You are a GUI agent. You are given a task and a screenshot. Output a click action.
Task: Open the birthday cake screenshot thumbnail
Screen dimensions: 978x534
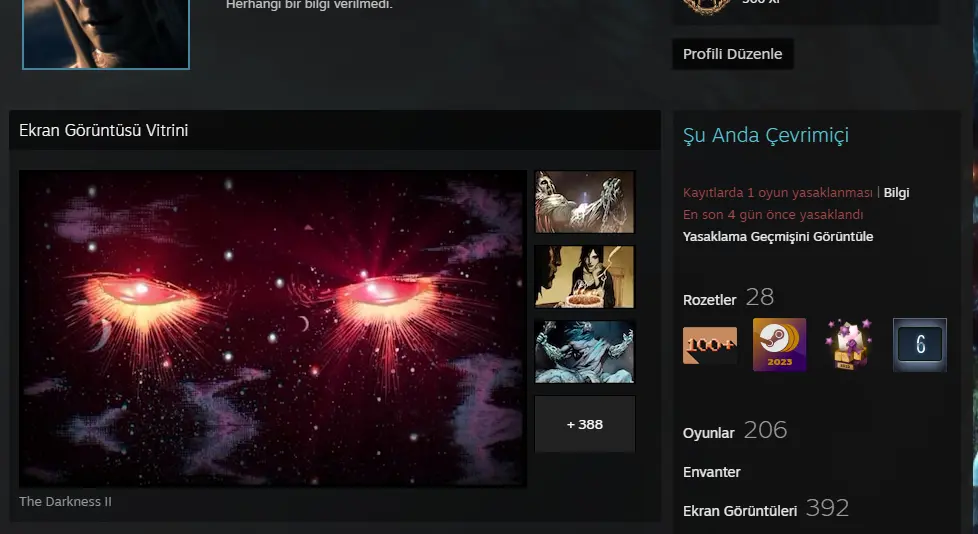(x=584, y=277)
